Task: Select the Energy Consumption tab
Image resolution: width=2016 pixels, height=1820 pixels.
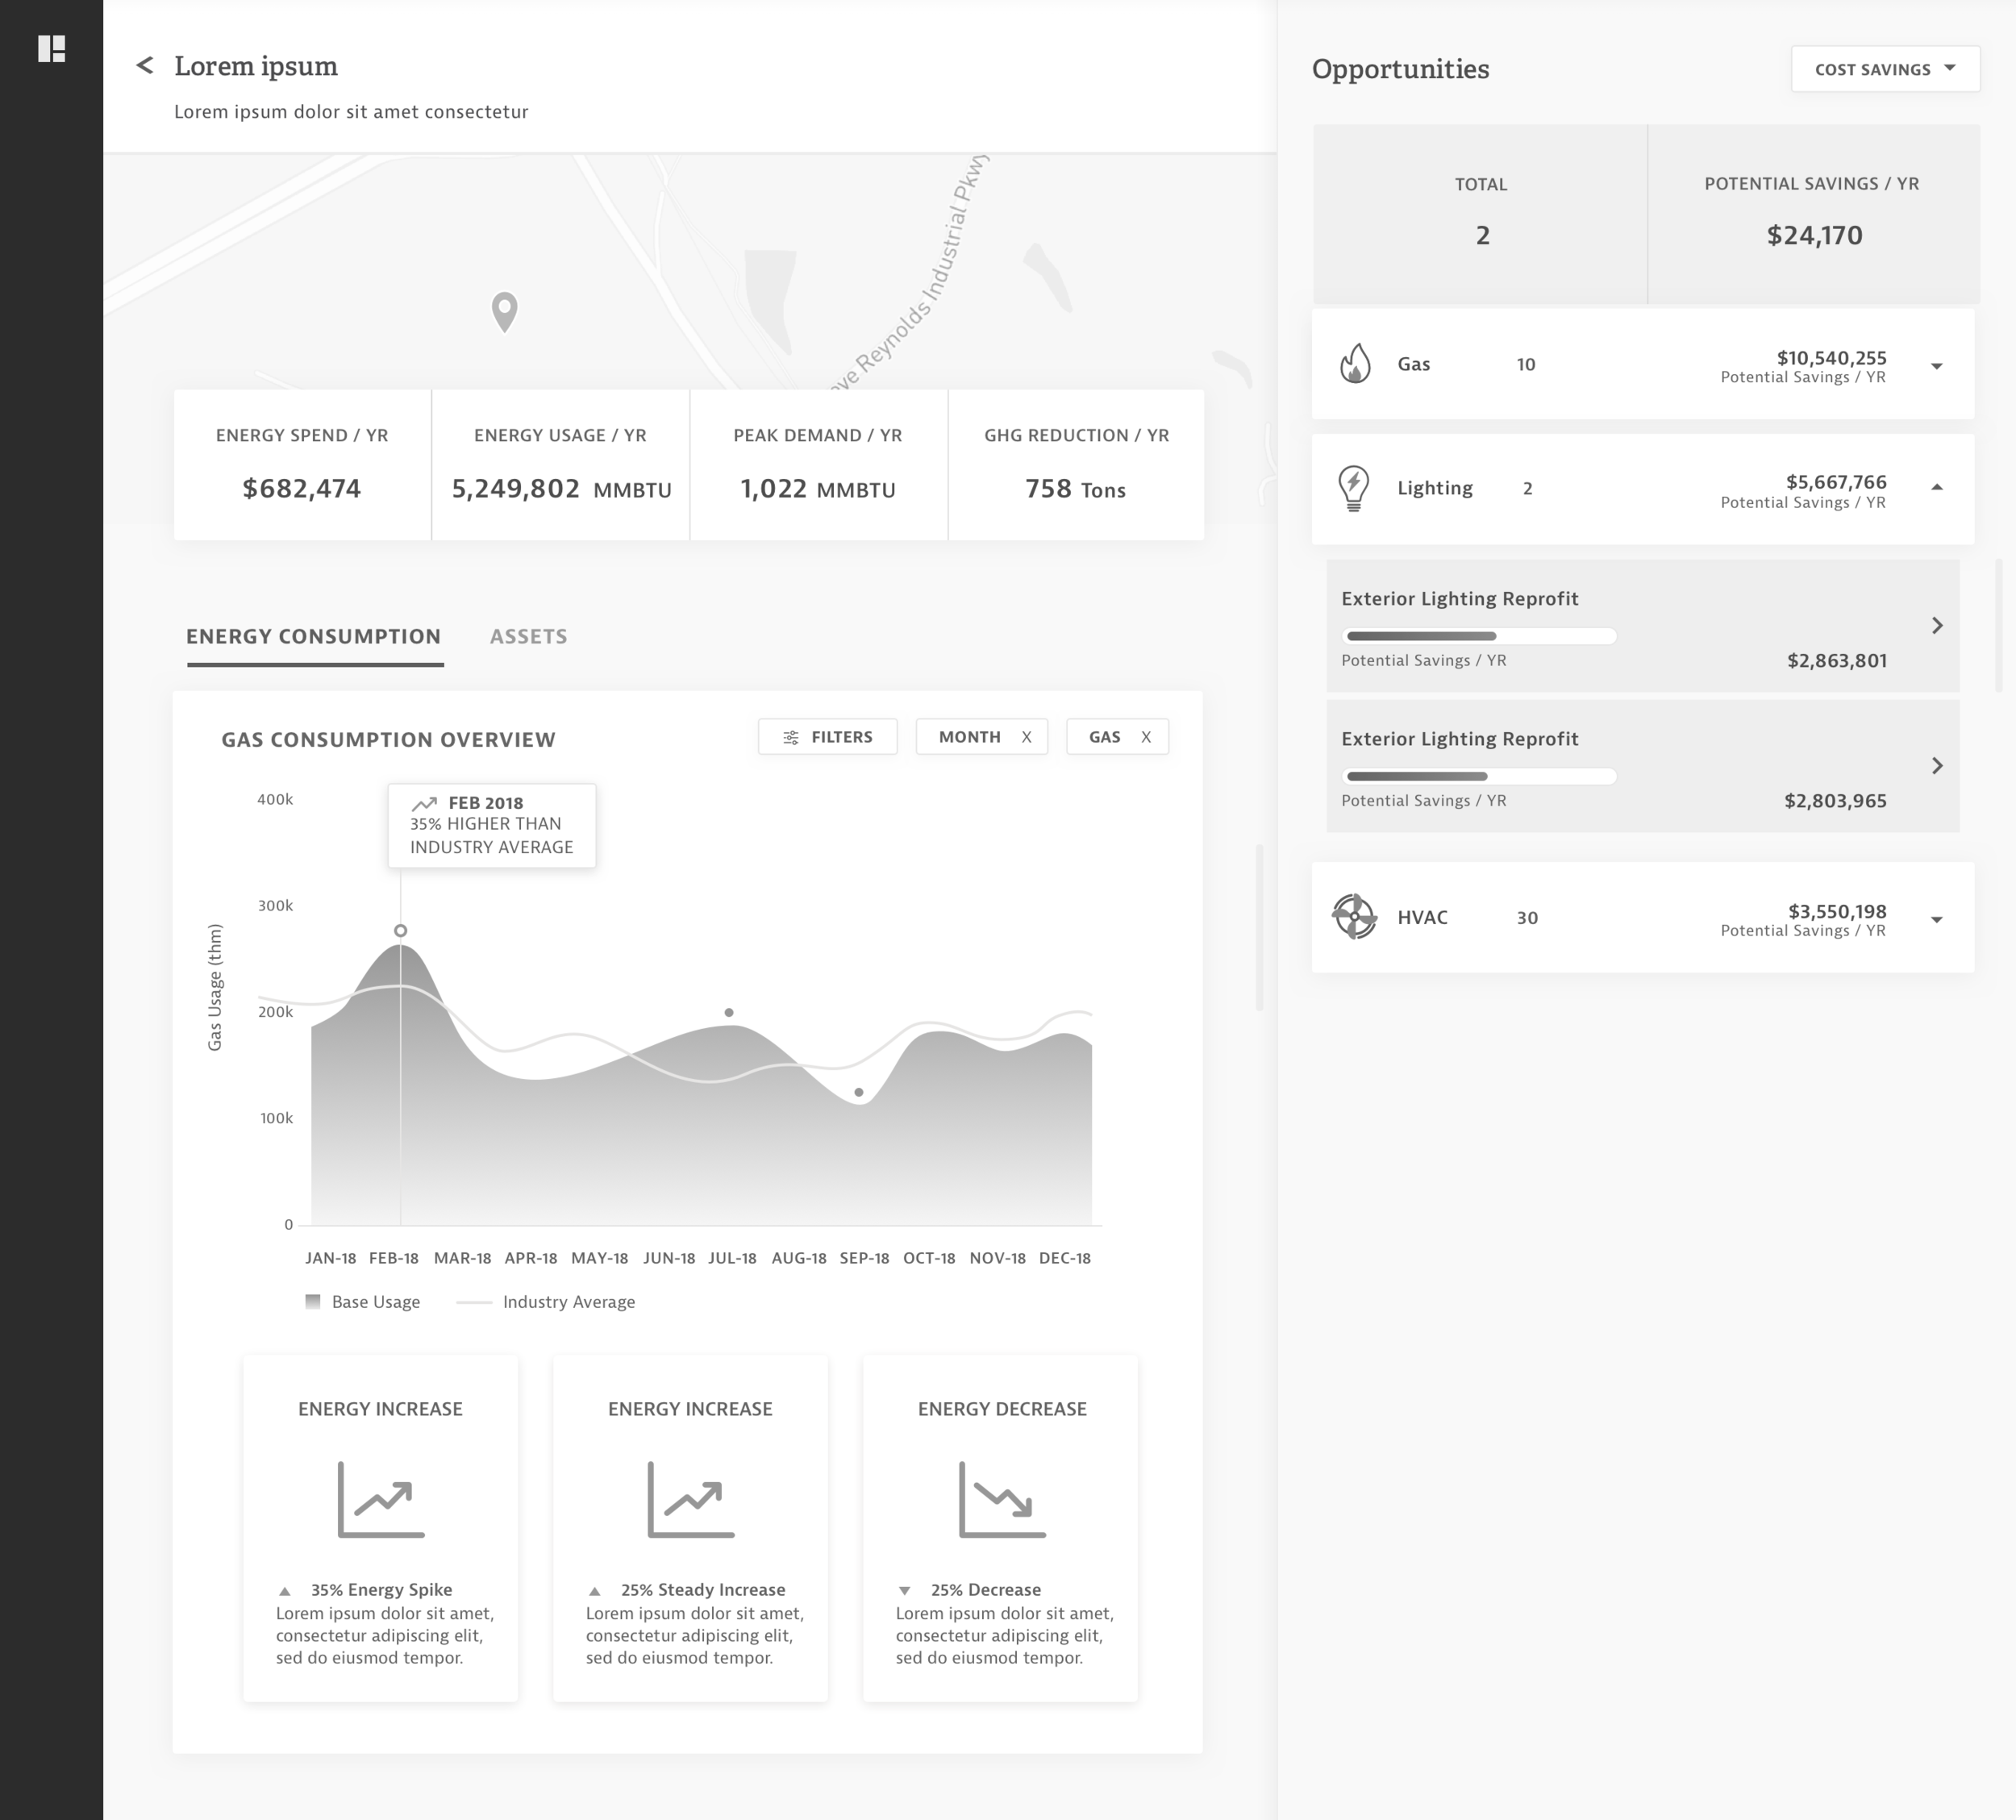Action: (313, 637)
